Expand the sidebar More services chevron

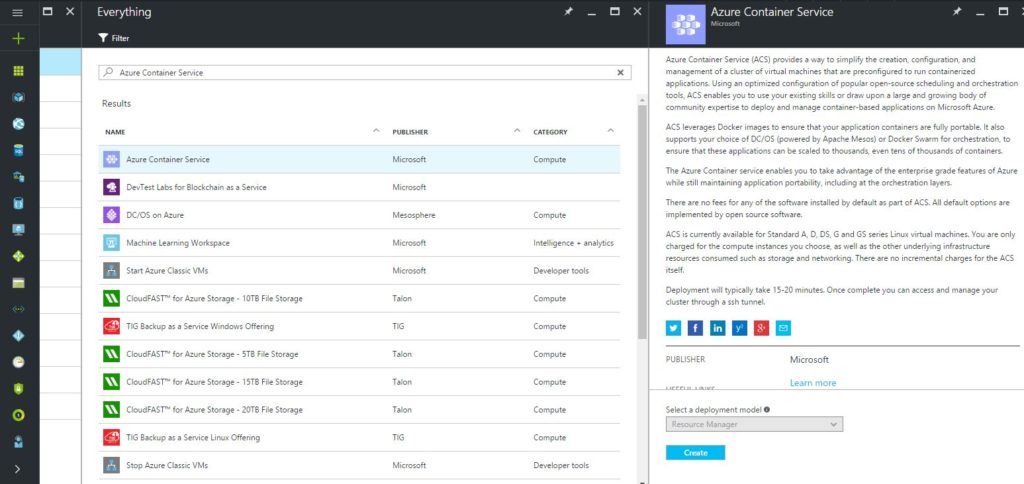click(x=18, y=468)
